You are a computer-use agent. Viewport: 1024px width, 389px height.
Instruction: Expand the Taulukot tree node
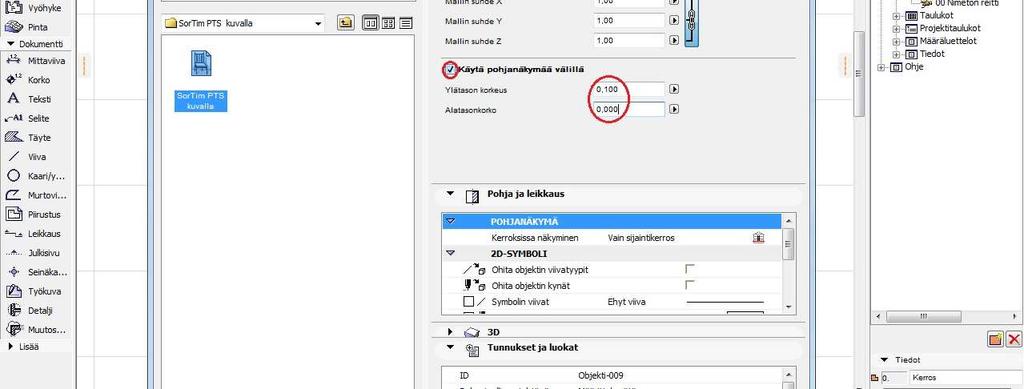click(x=897, y=16)
